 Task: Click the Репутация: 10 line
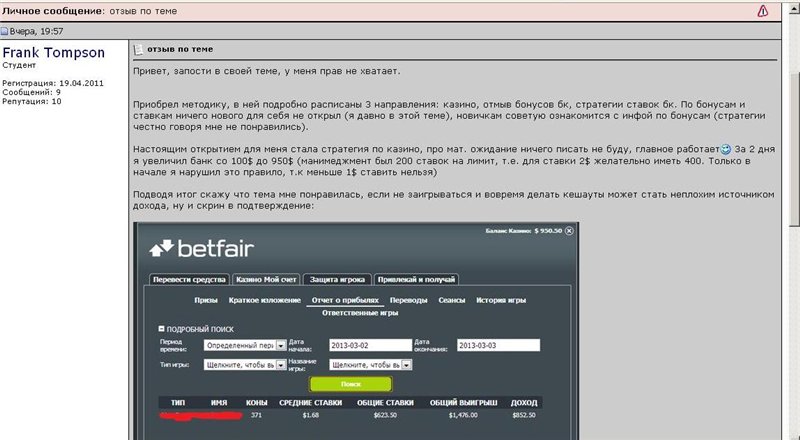tap(32, 102)
